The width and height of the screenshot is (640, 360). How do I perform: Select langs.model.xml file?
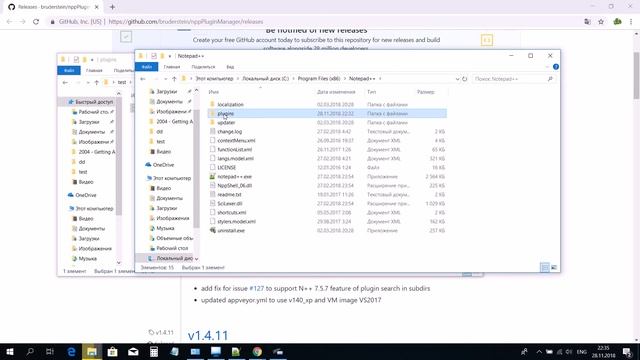[x=235, y=158]
